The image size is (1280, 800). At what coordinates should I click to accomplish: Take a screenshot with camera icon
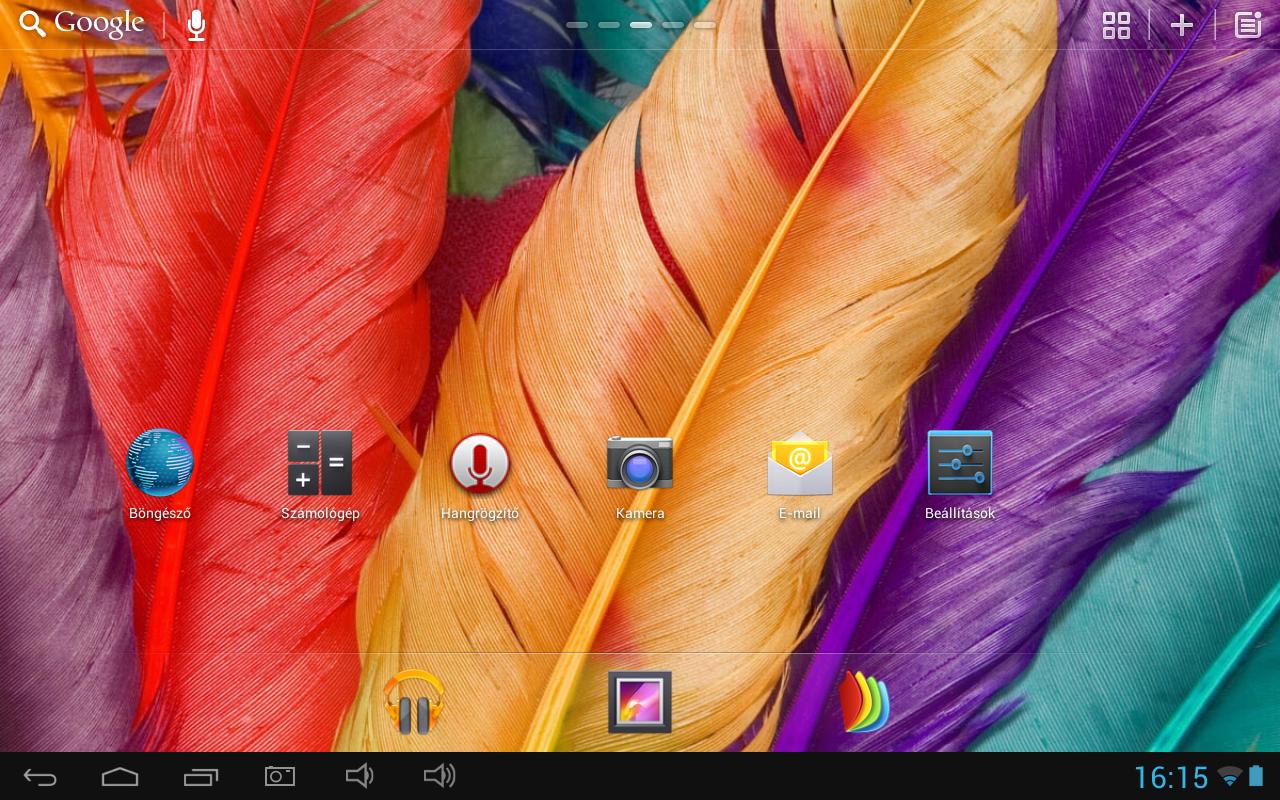(x=280, y=776)
